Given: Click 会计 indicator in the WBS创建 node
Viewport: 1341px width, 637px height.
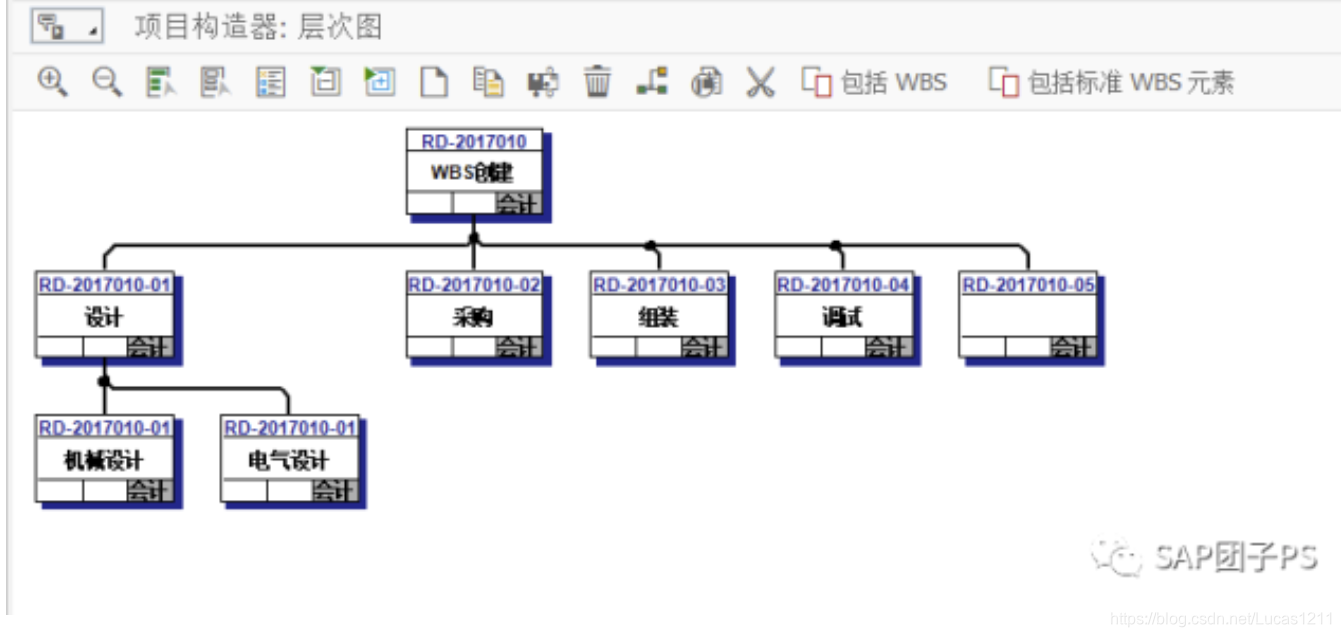Looking at the screenshot, I should click(519, 204).
